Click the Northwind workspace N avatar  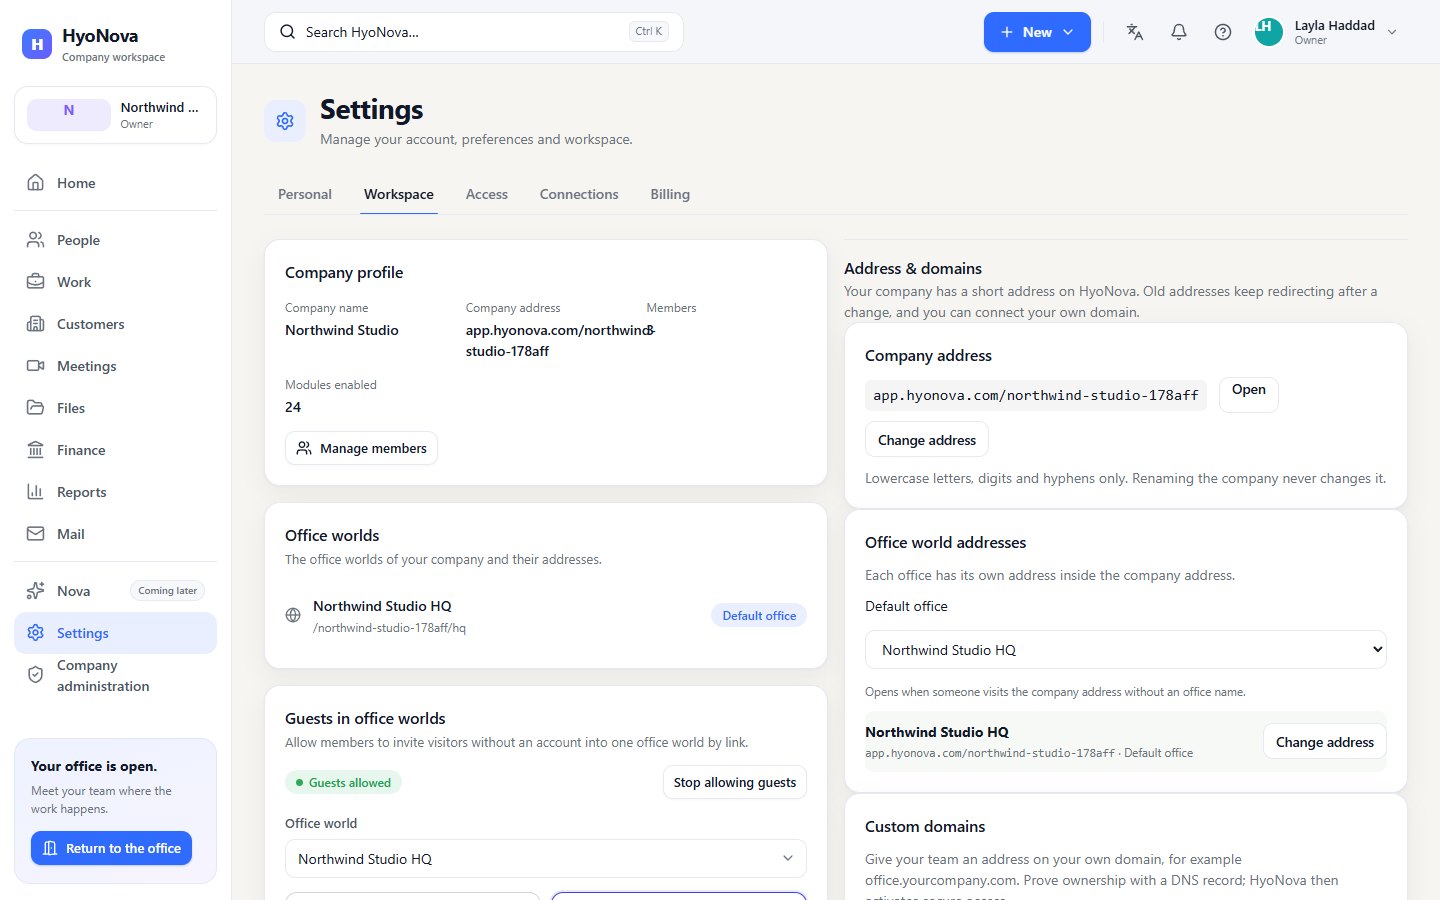click(x=69, y=115)
